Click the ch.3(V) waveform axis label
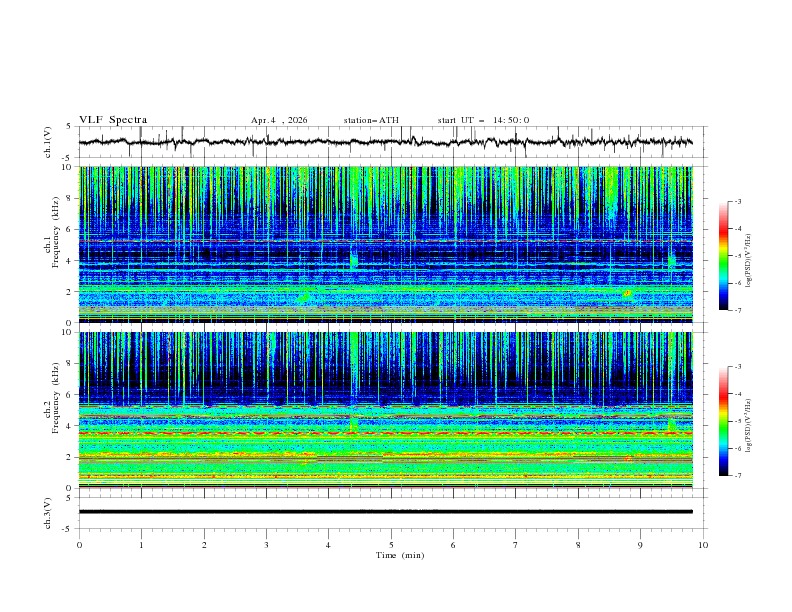The image size is (792, 612). coord(48,513)
